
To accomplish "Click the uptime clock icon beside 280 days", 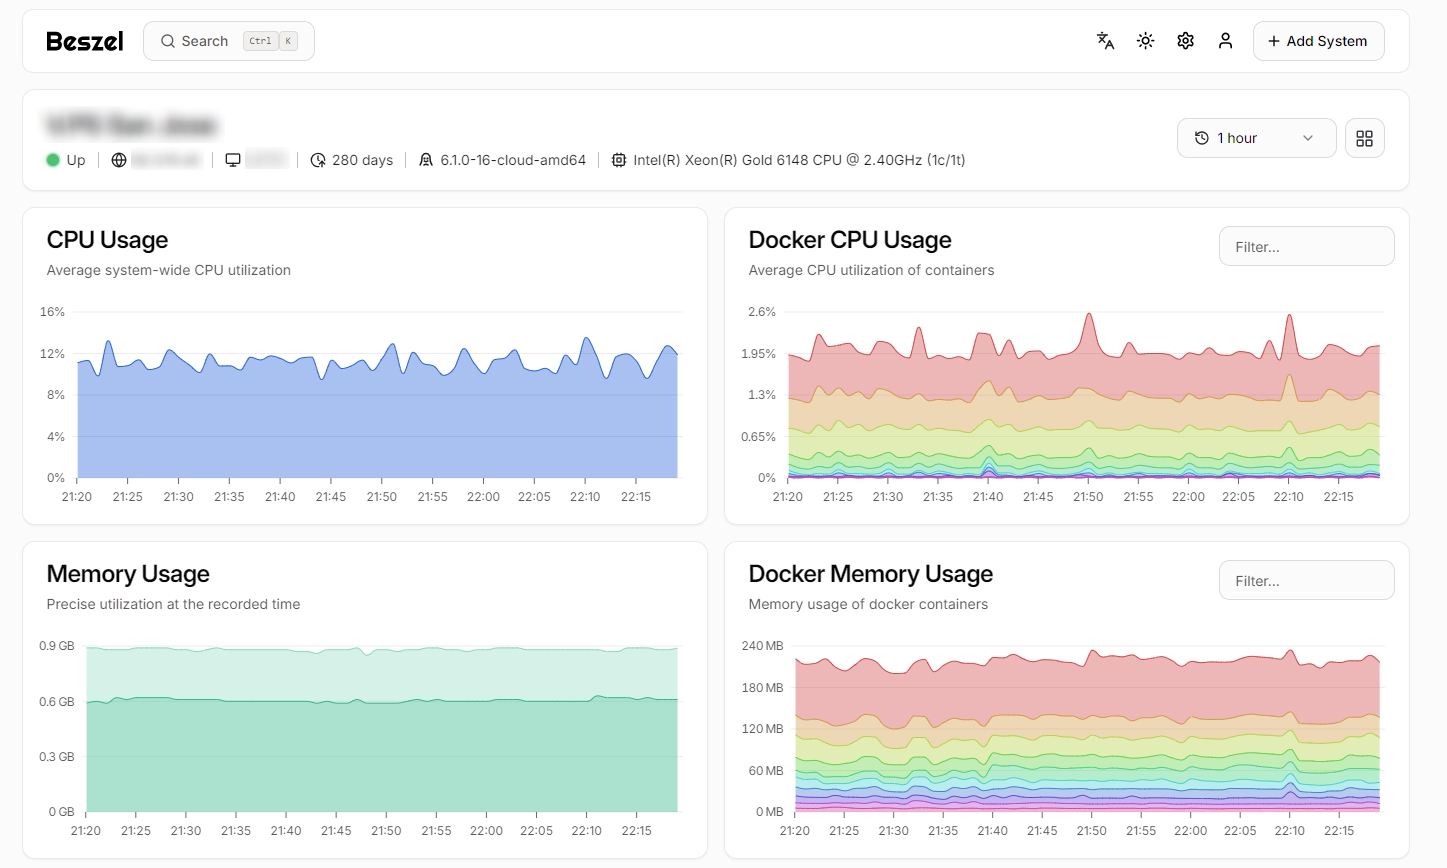I will (x=318, y=160).
